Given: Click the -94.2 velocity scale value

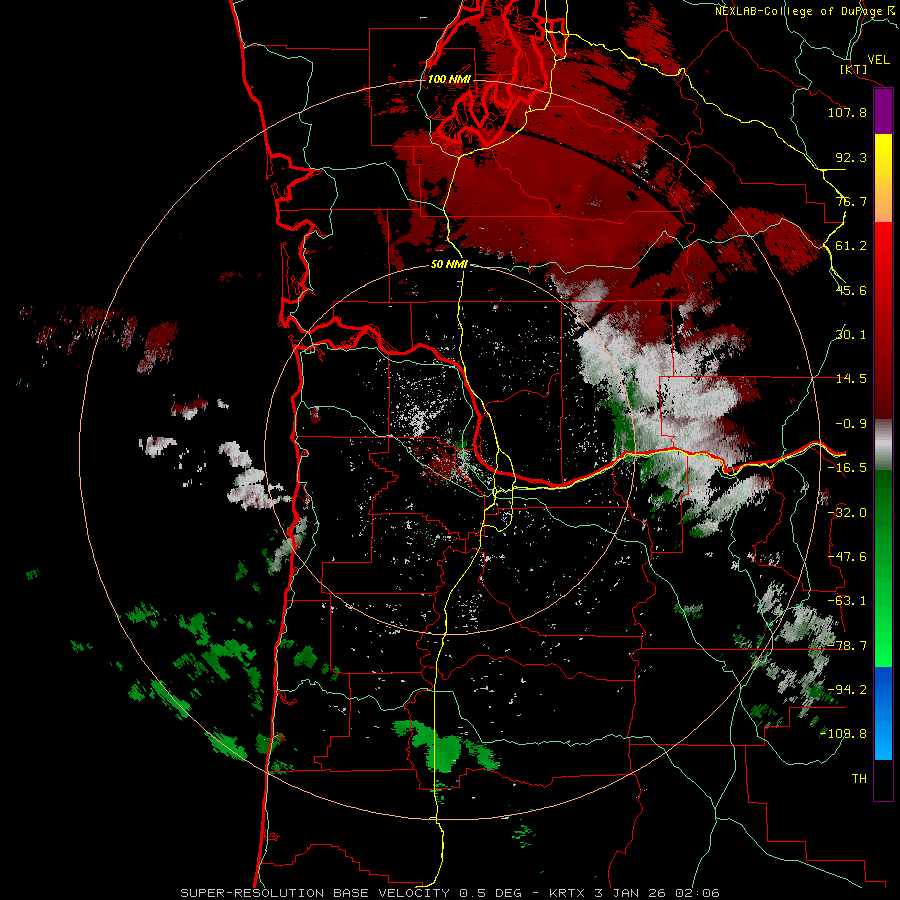Looking at the screenshot, I should point(847,690).
